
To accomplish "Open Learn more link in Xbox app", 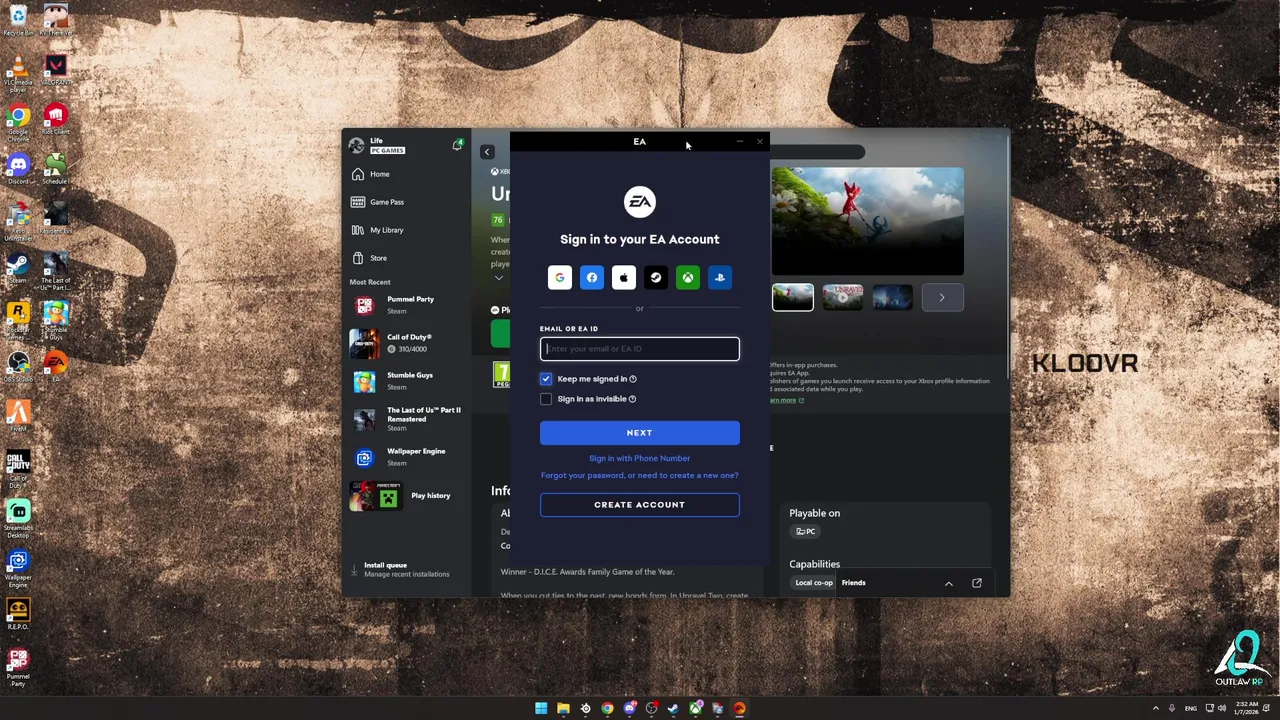I will click(x=787, y=400).
